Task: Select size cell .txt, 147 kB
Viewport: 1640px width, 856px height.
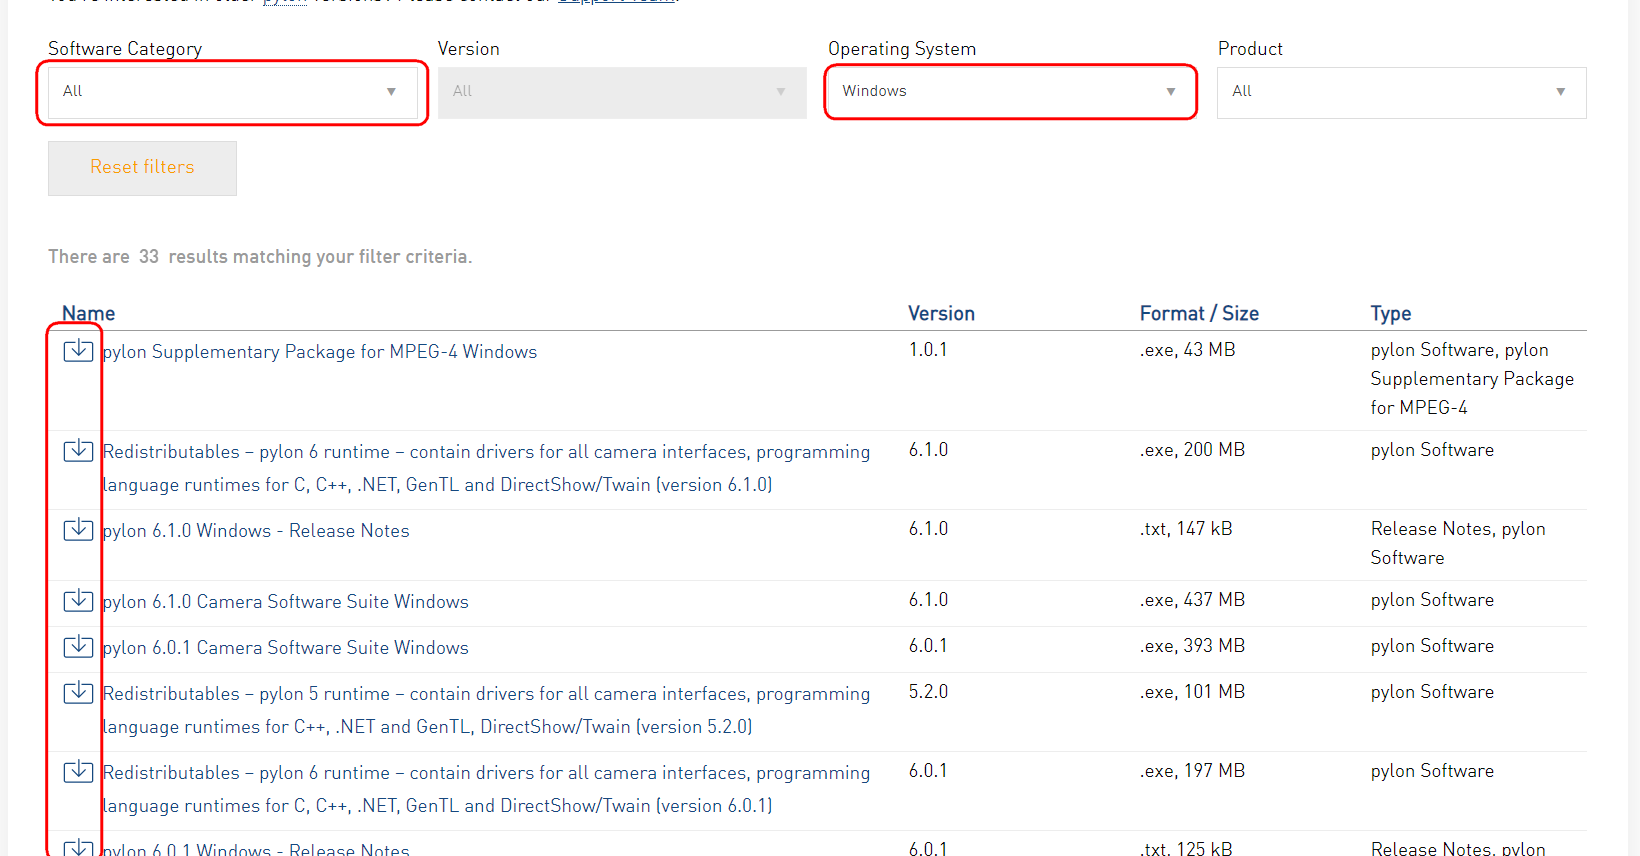Action: 1186,529
